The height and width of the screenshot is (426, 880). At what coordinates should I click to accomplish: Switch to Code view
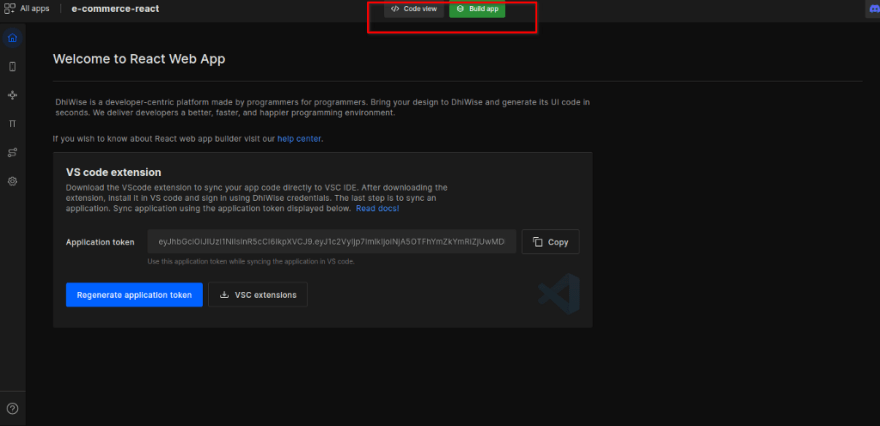click(x=414, y=9)
